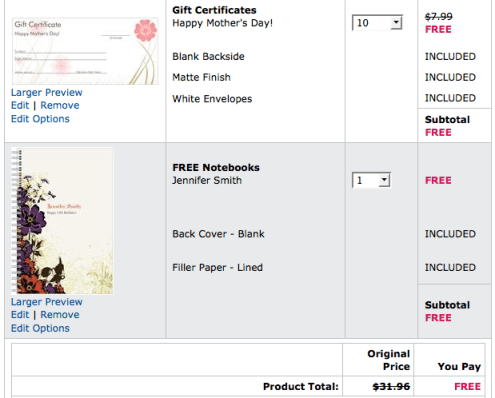The image size is (495, 398).
Task: Click the Jennifer Smith design name
Action: [207, 180]
